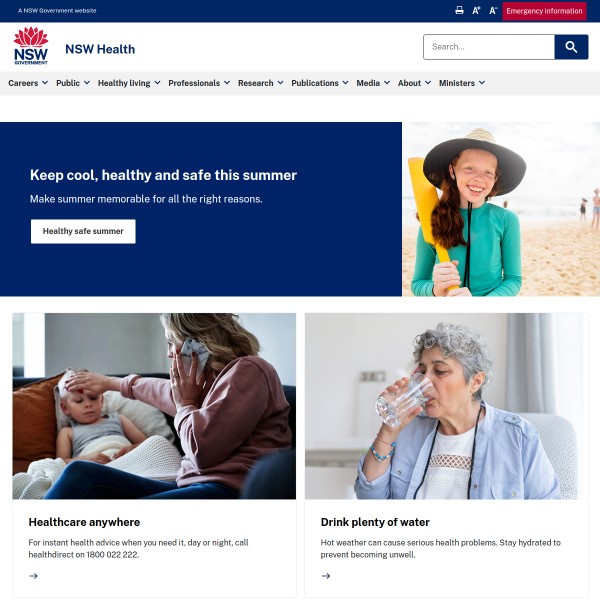Click the magnifying glass search button
The image size is (600, 600).
(571, 47)
